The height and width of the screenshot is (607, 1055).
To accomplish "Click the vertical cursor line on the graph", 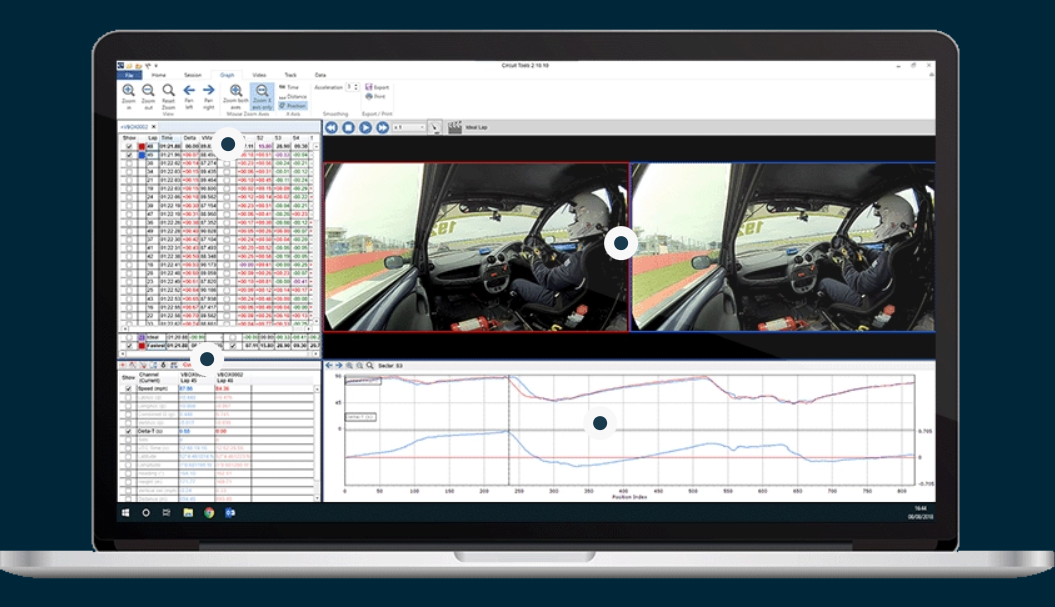I will (509, 430).
